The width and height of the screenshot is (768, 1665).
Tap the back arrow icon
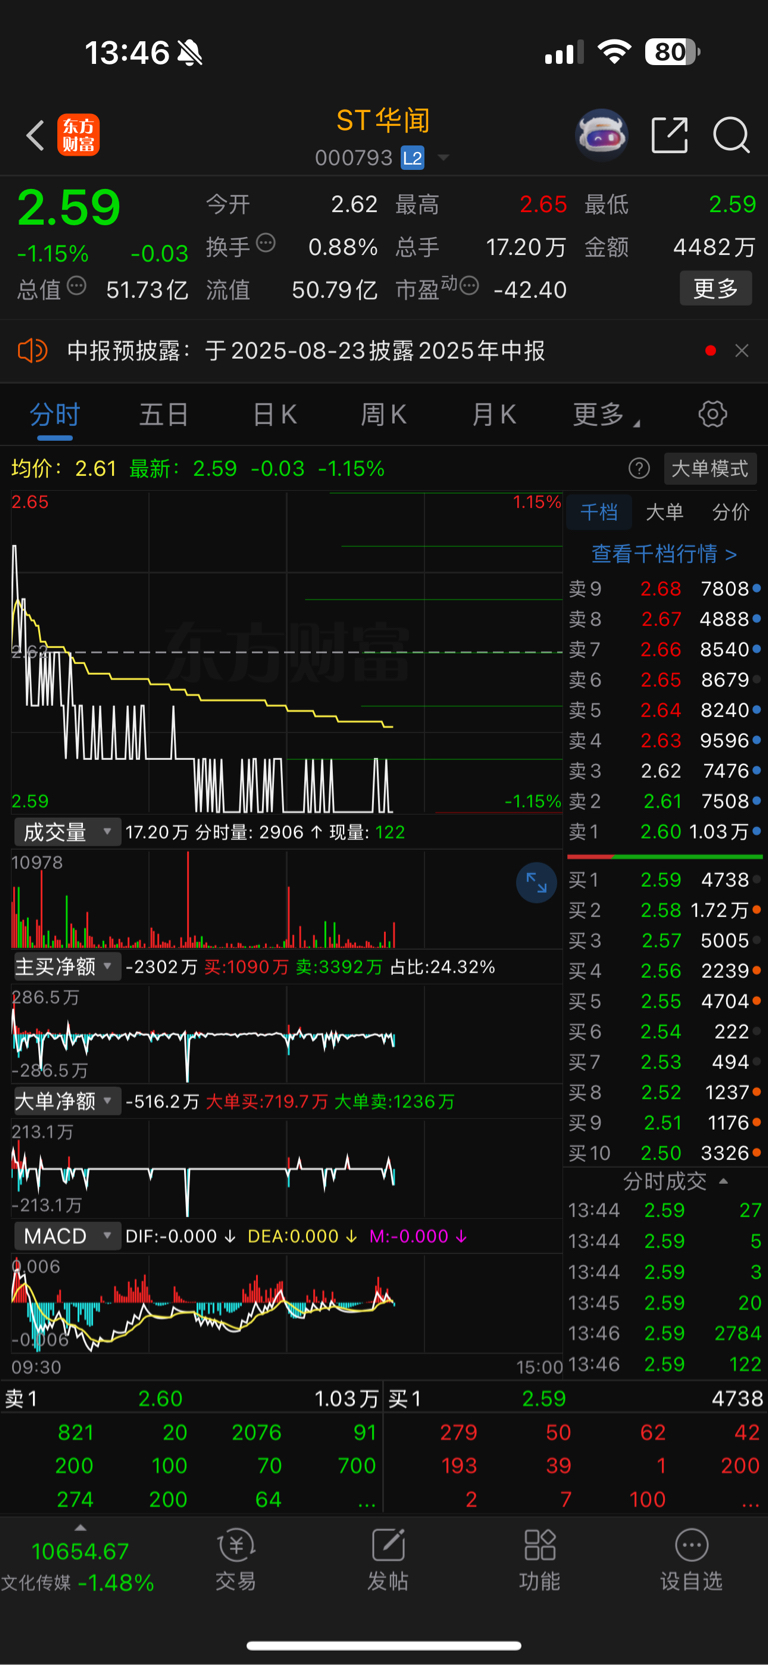35,135
